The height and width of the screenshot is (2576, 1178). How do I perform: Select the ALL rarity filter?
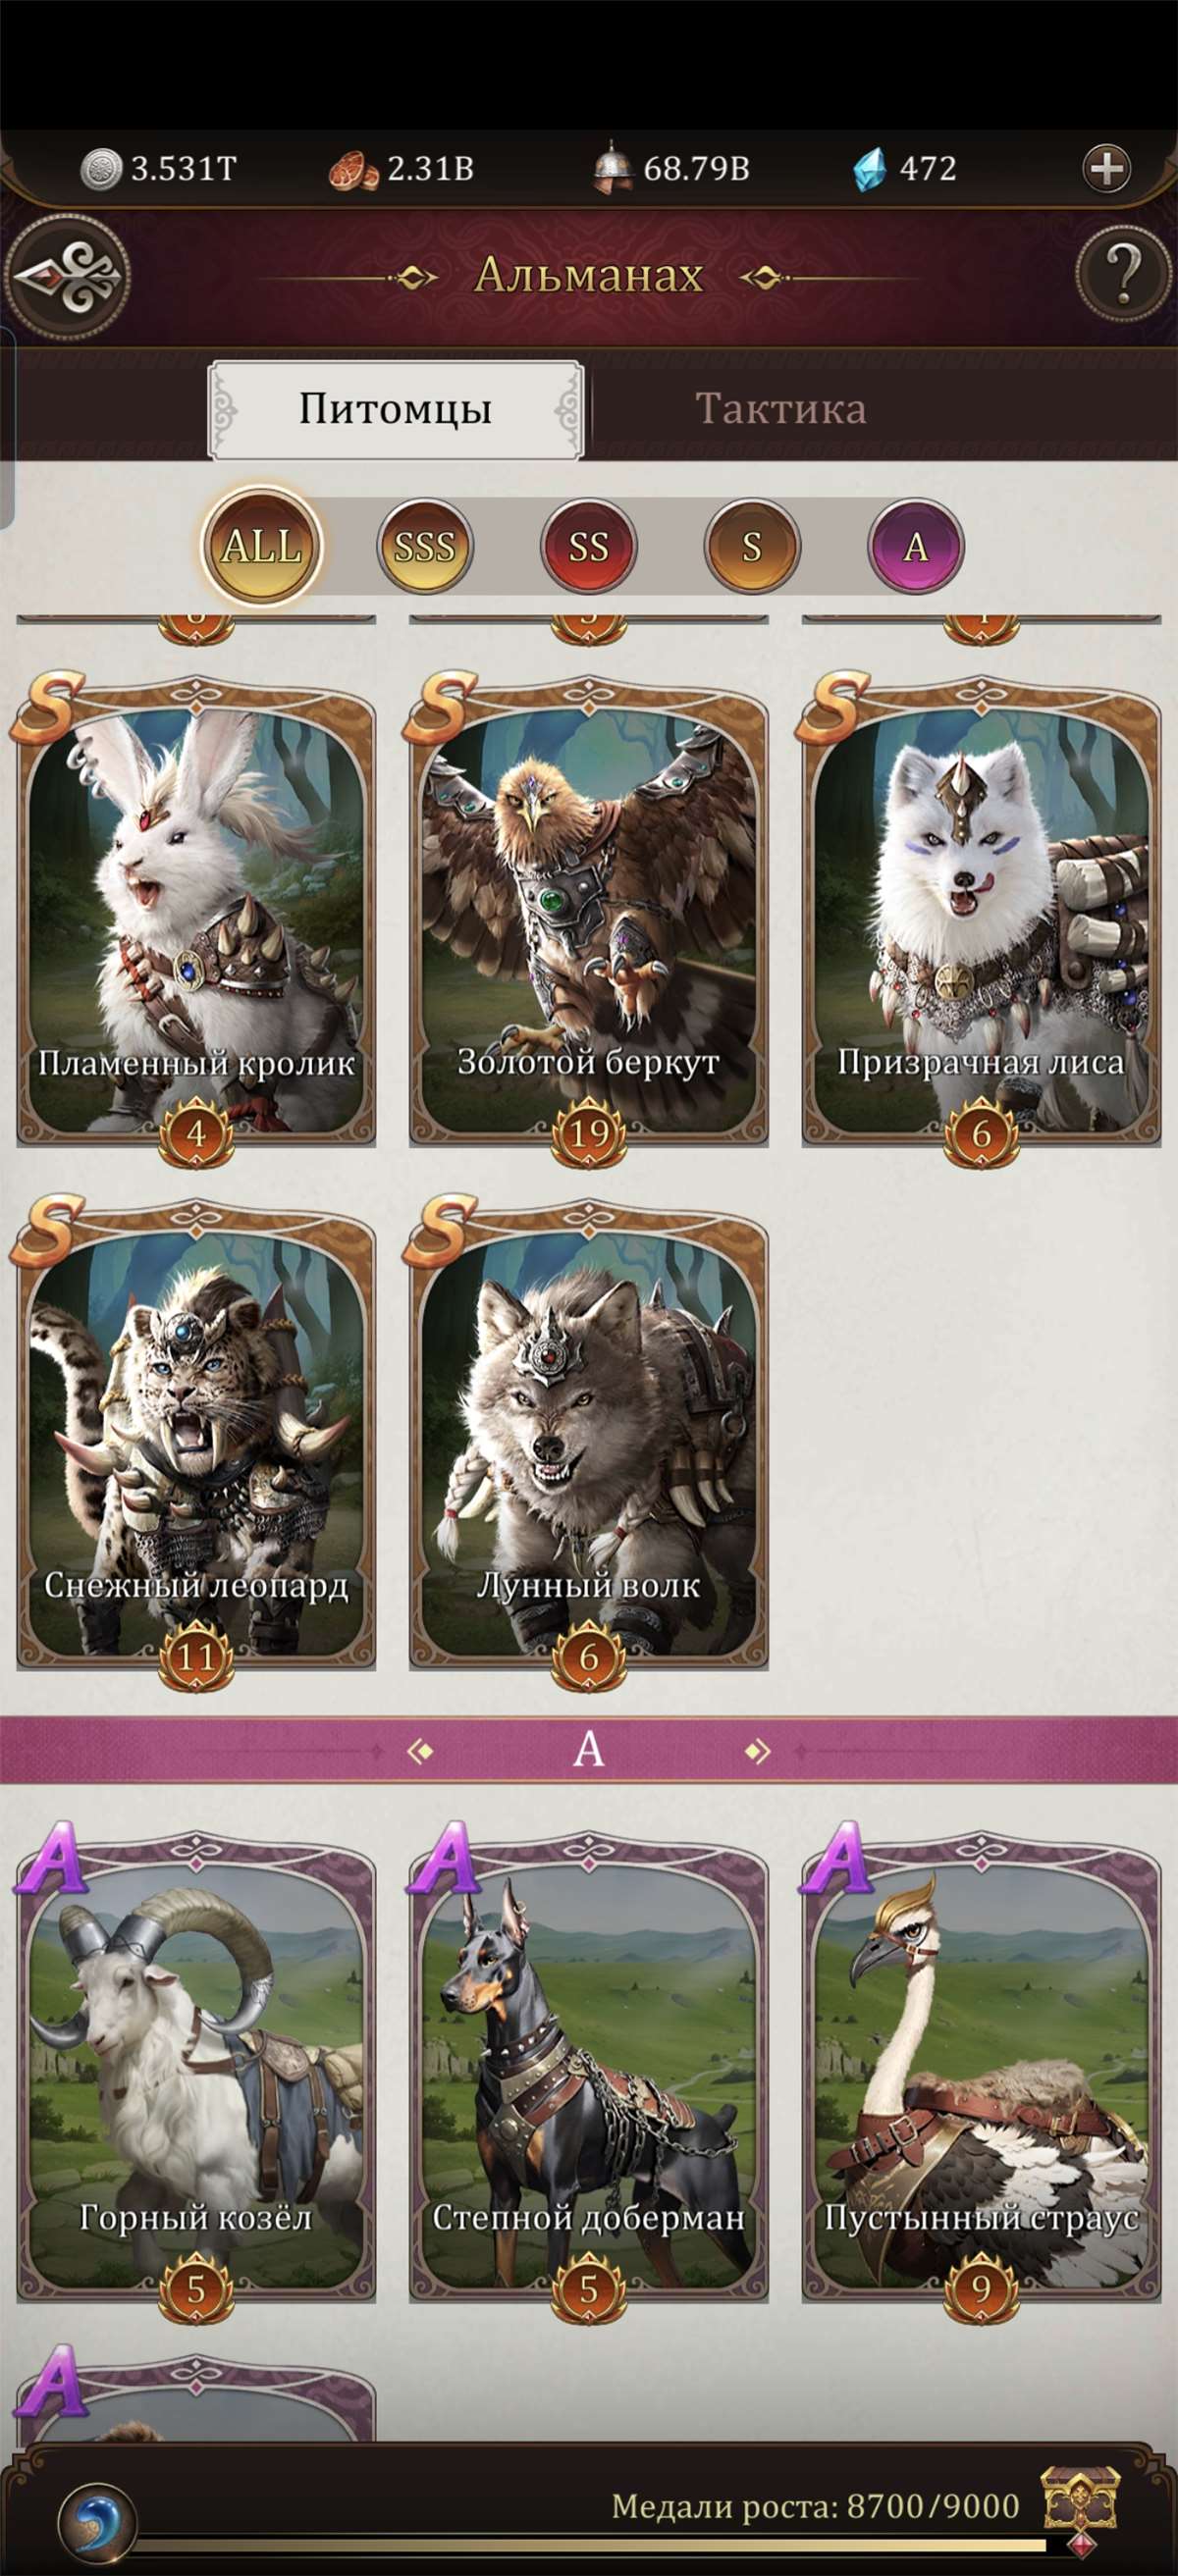(x=261, y=546)
